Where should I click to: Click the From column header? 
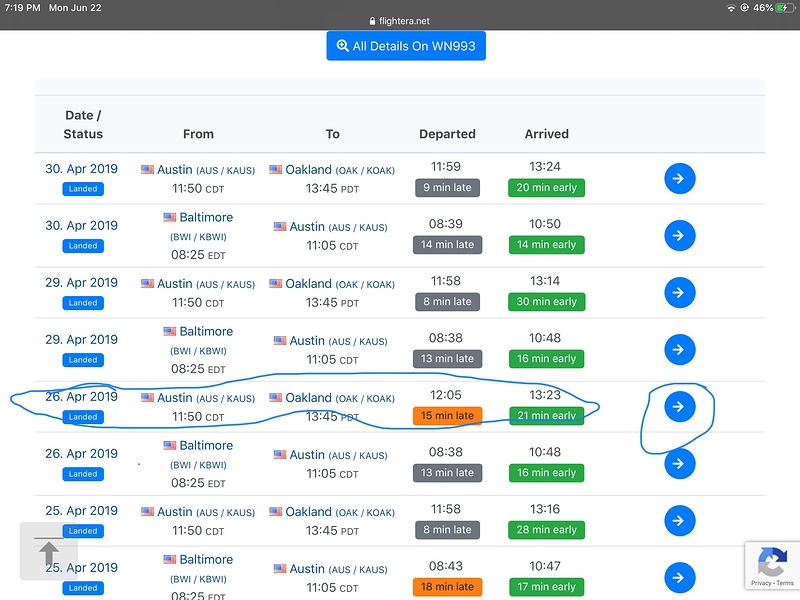point(198,134)
